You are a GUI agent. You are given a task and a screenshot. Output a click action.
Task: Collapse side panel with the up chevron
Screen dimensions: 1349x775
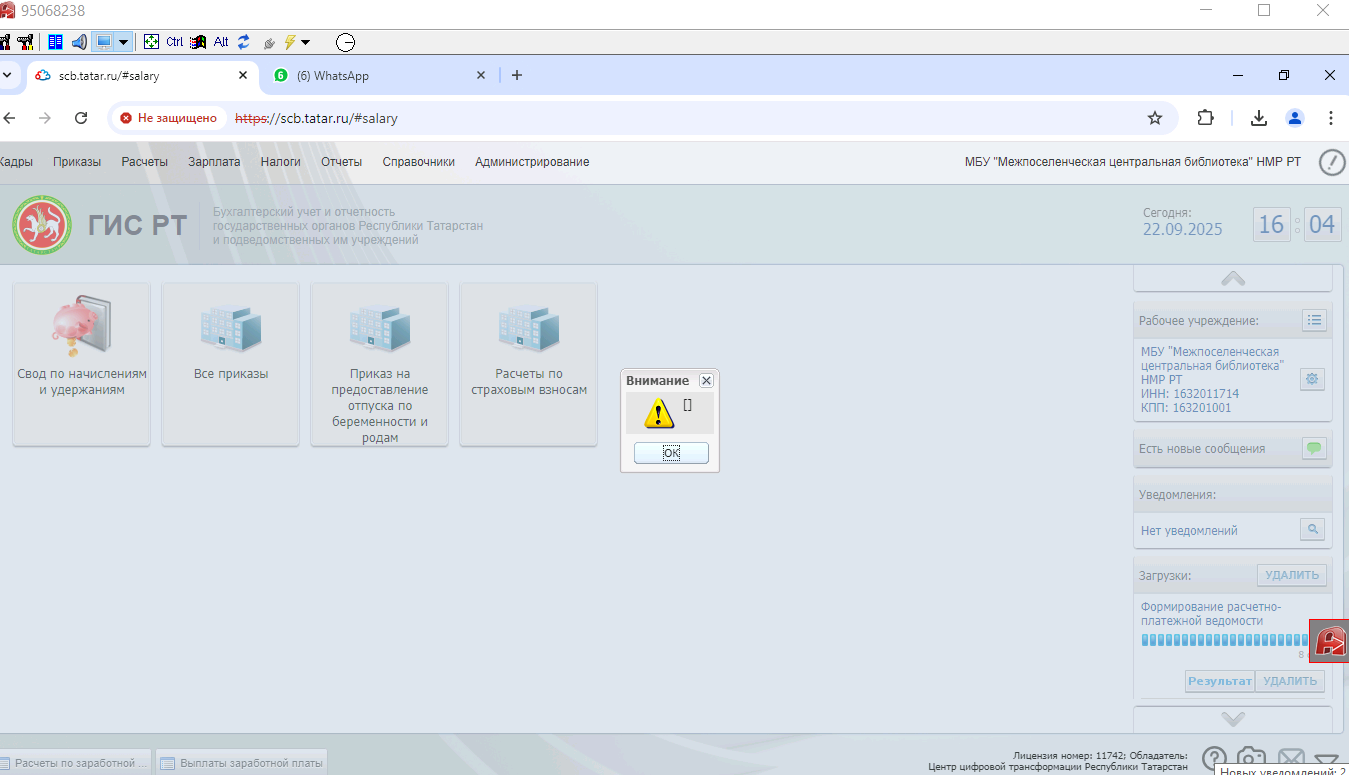(1233, 278)
